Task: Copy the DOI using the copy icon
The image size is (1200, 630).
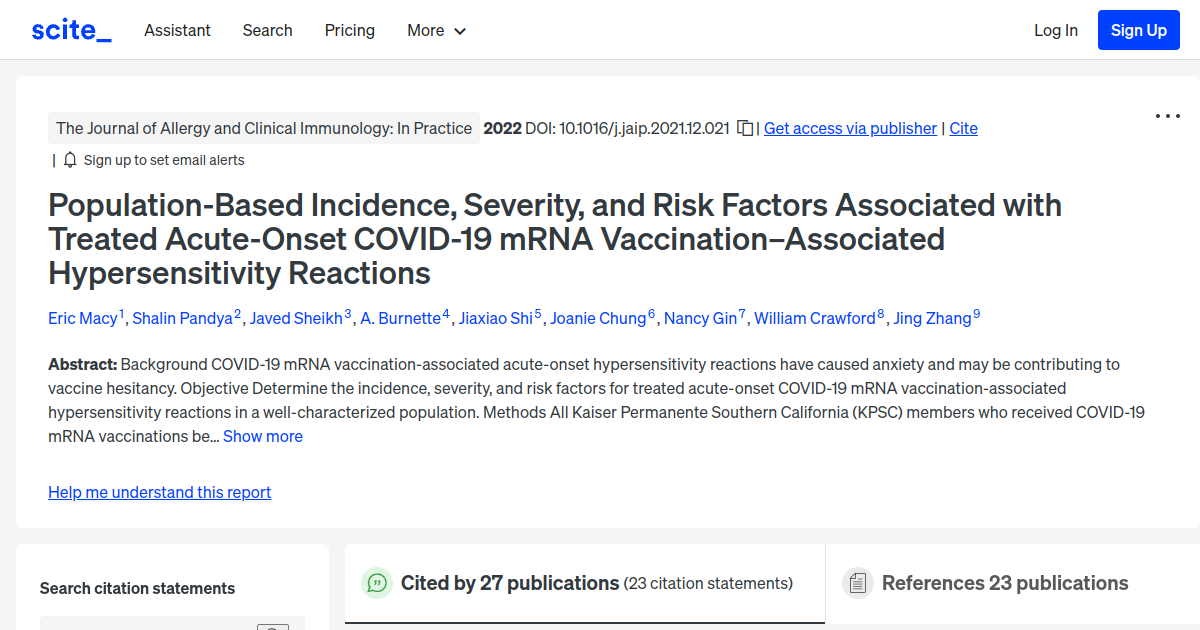Action: [744, 128]
